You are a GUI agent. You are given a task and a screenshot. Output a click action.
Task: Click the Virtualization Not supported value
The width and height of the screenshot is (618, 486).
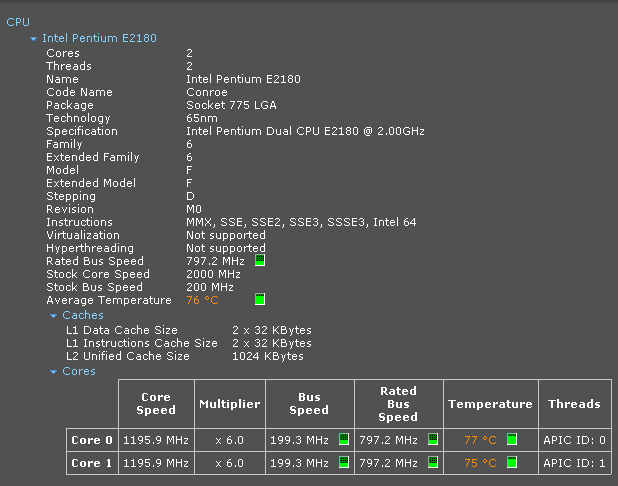[x=226, y=235]
